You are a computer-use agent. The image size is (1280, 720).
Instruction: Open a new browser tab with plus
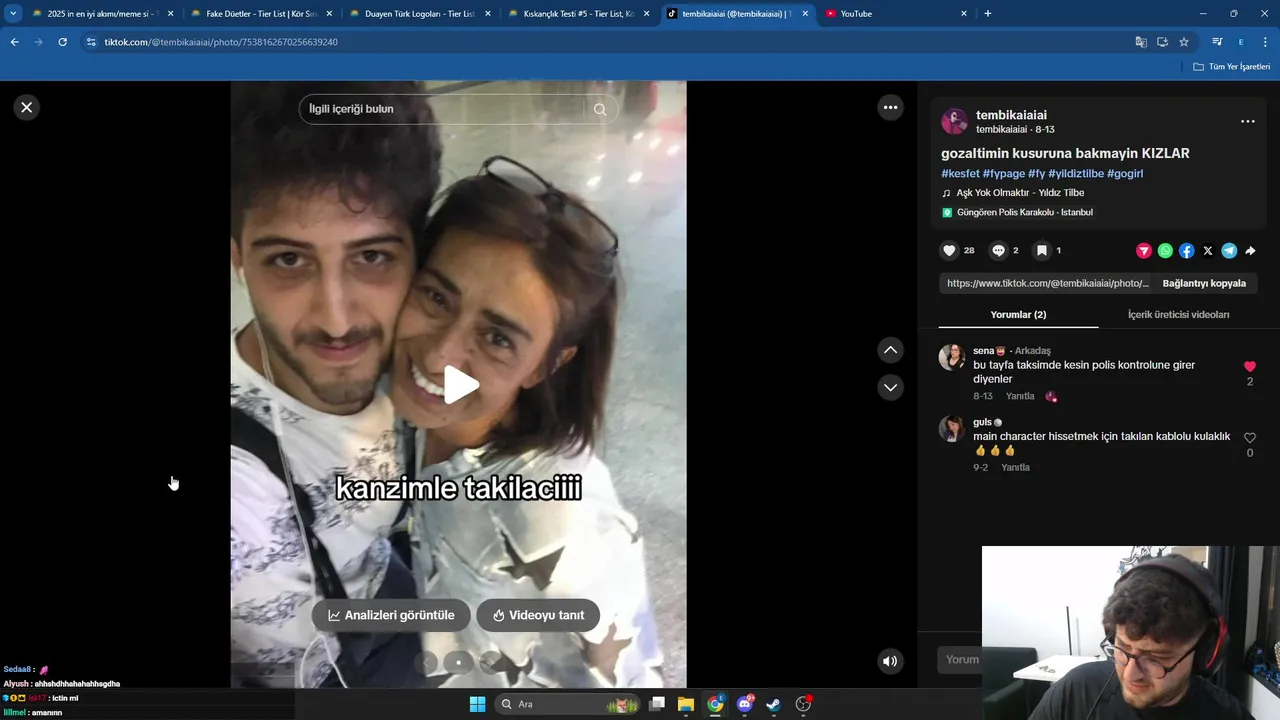[x=988, y=14]
